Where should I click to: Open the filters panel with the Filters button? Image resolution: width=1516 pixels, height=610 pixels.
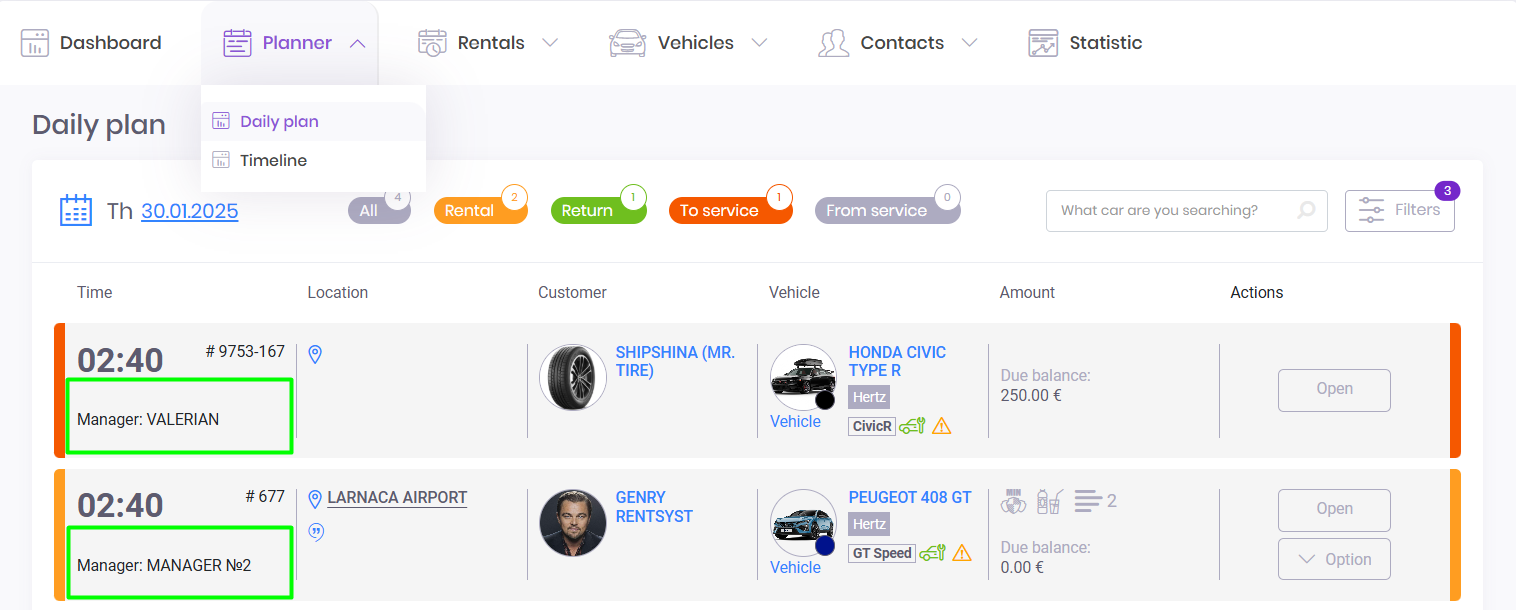[x=1399, y=211]
